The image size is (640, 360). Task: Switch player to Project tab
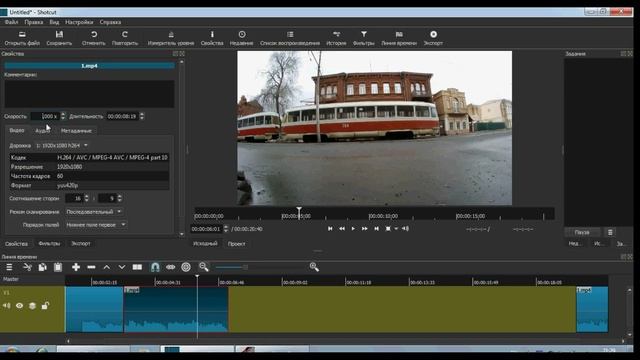point(236,244)
